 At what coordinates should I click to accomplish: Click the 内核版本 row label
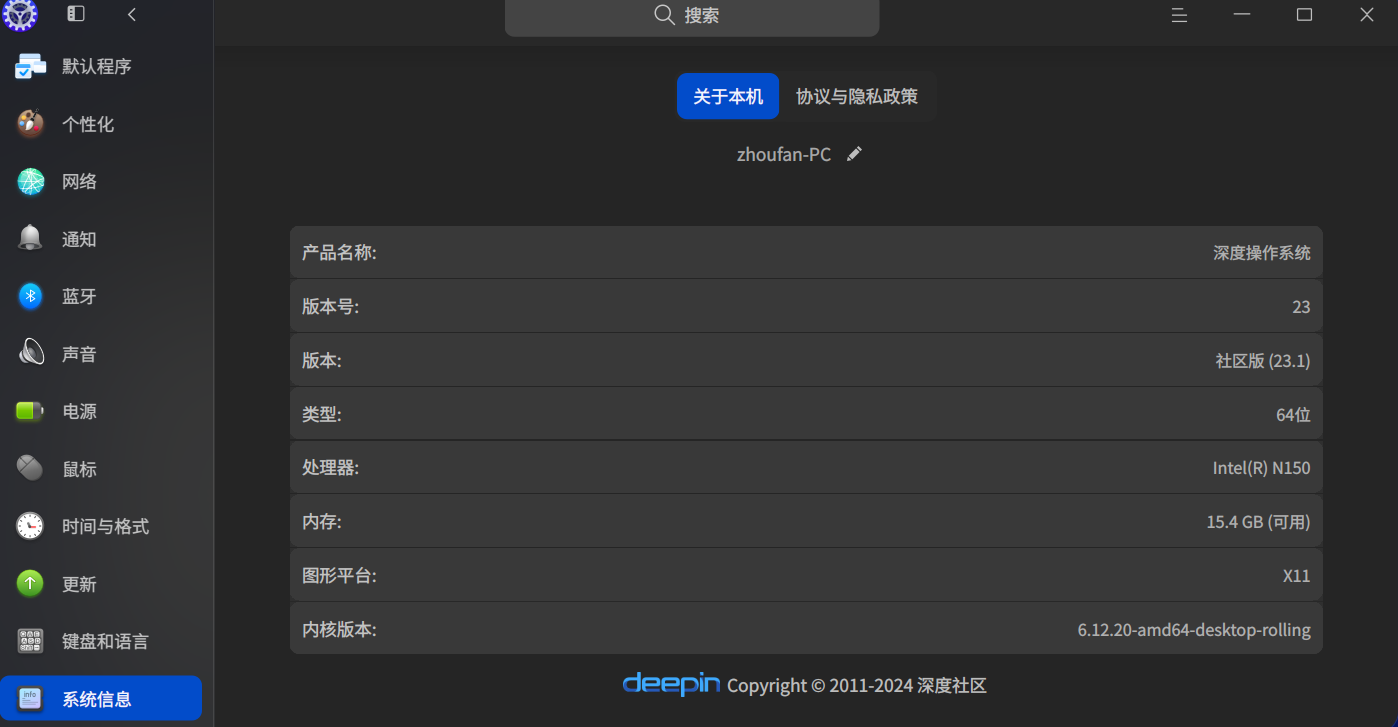coord(339,630)
